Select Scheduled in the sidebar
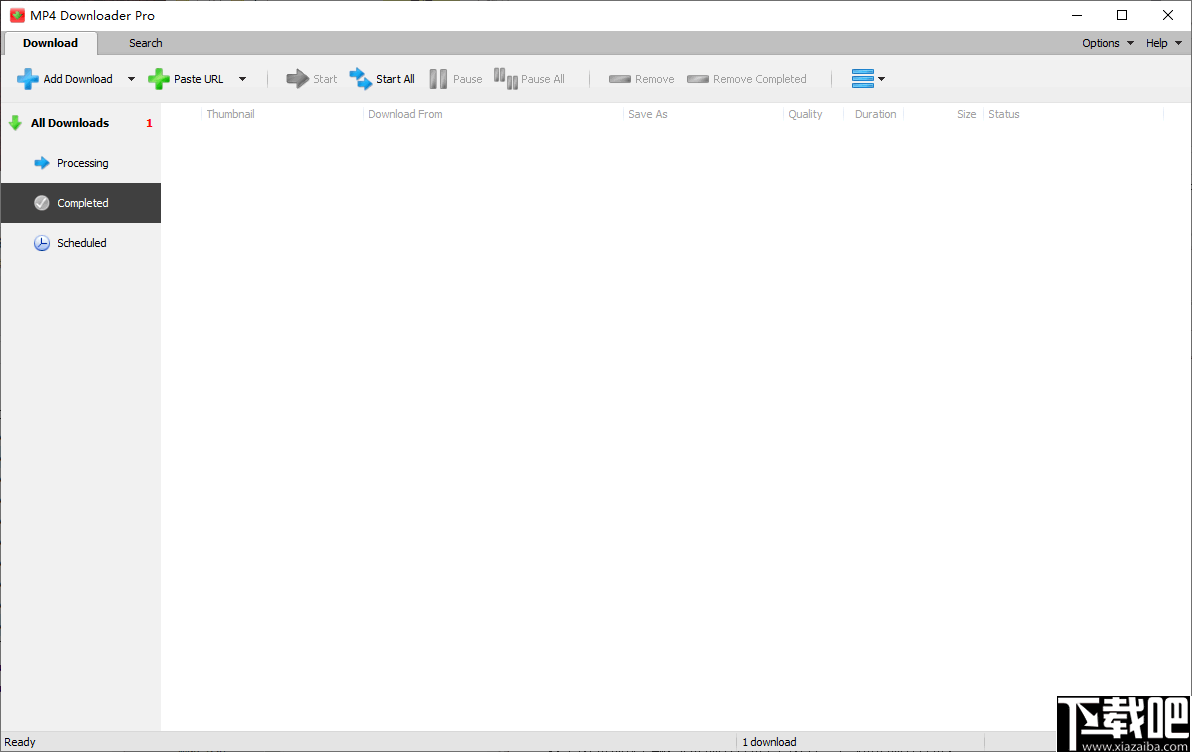The image size is (1192, 752). tap(81, 243)
